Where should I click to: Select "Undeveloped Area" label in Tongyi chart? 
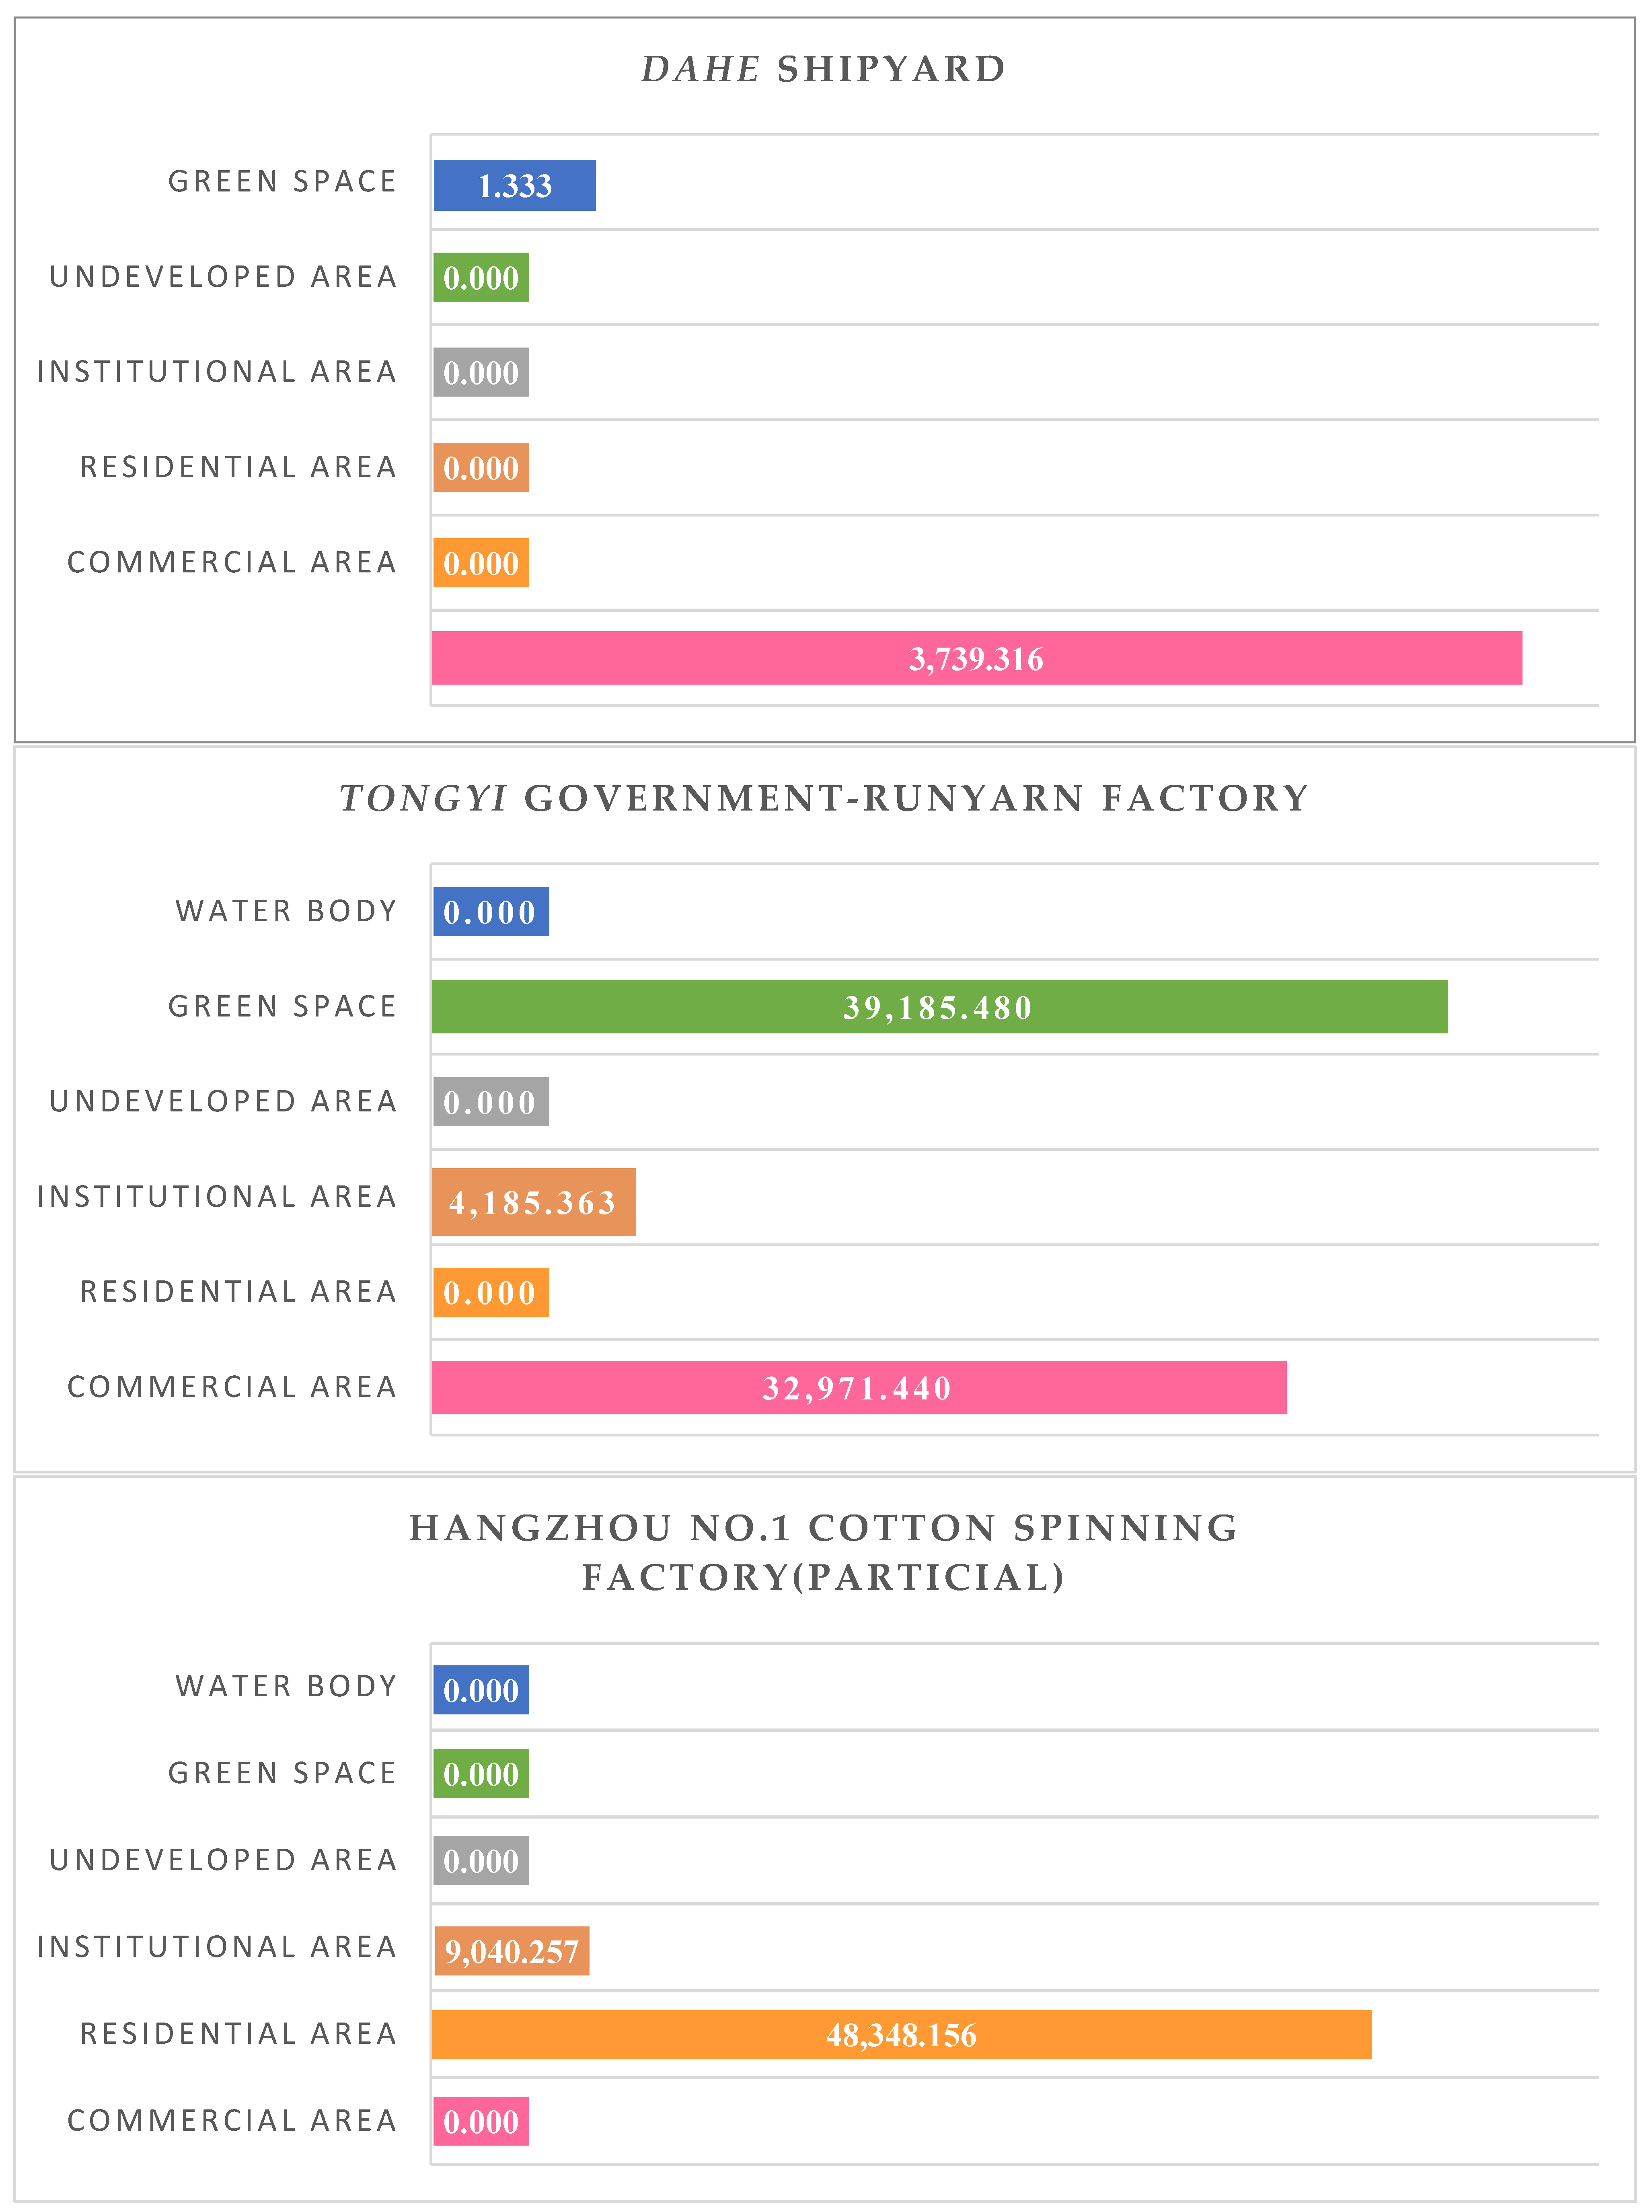223,1101
